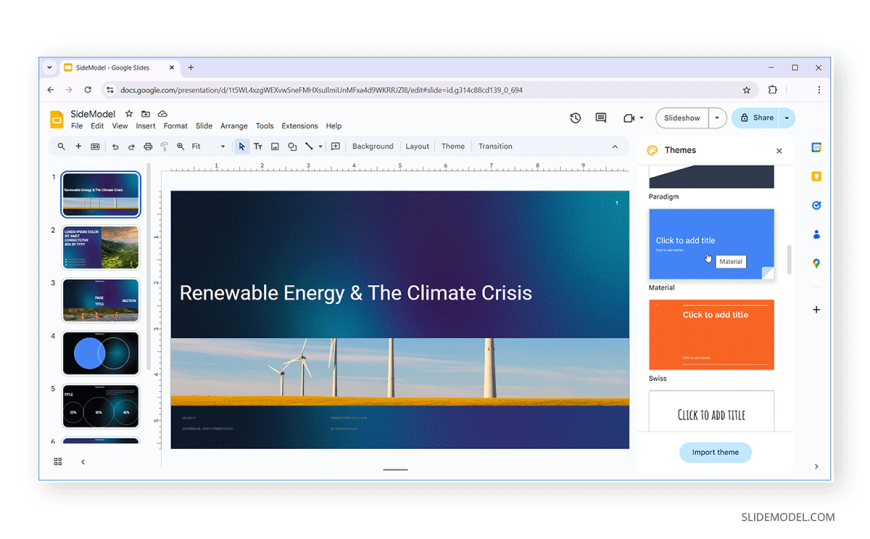Open the Arrange menu
This screenshot has height=539, width=870.
tap(234, 126)
